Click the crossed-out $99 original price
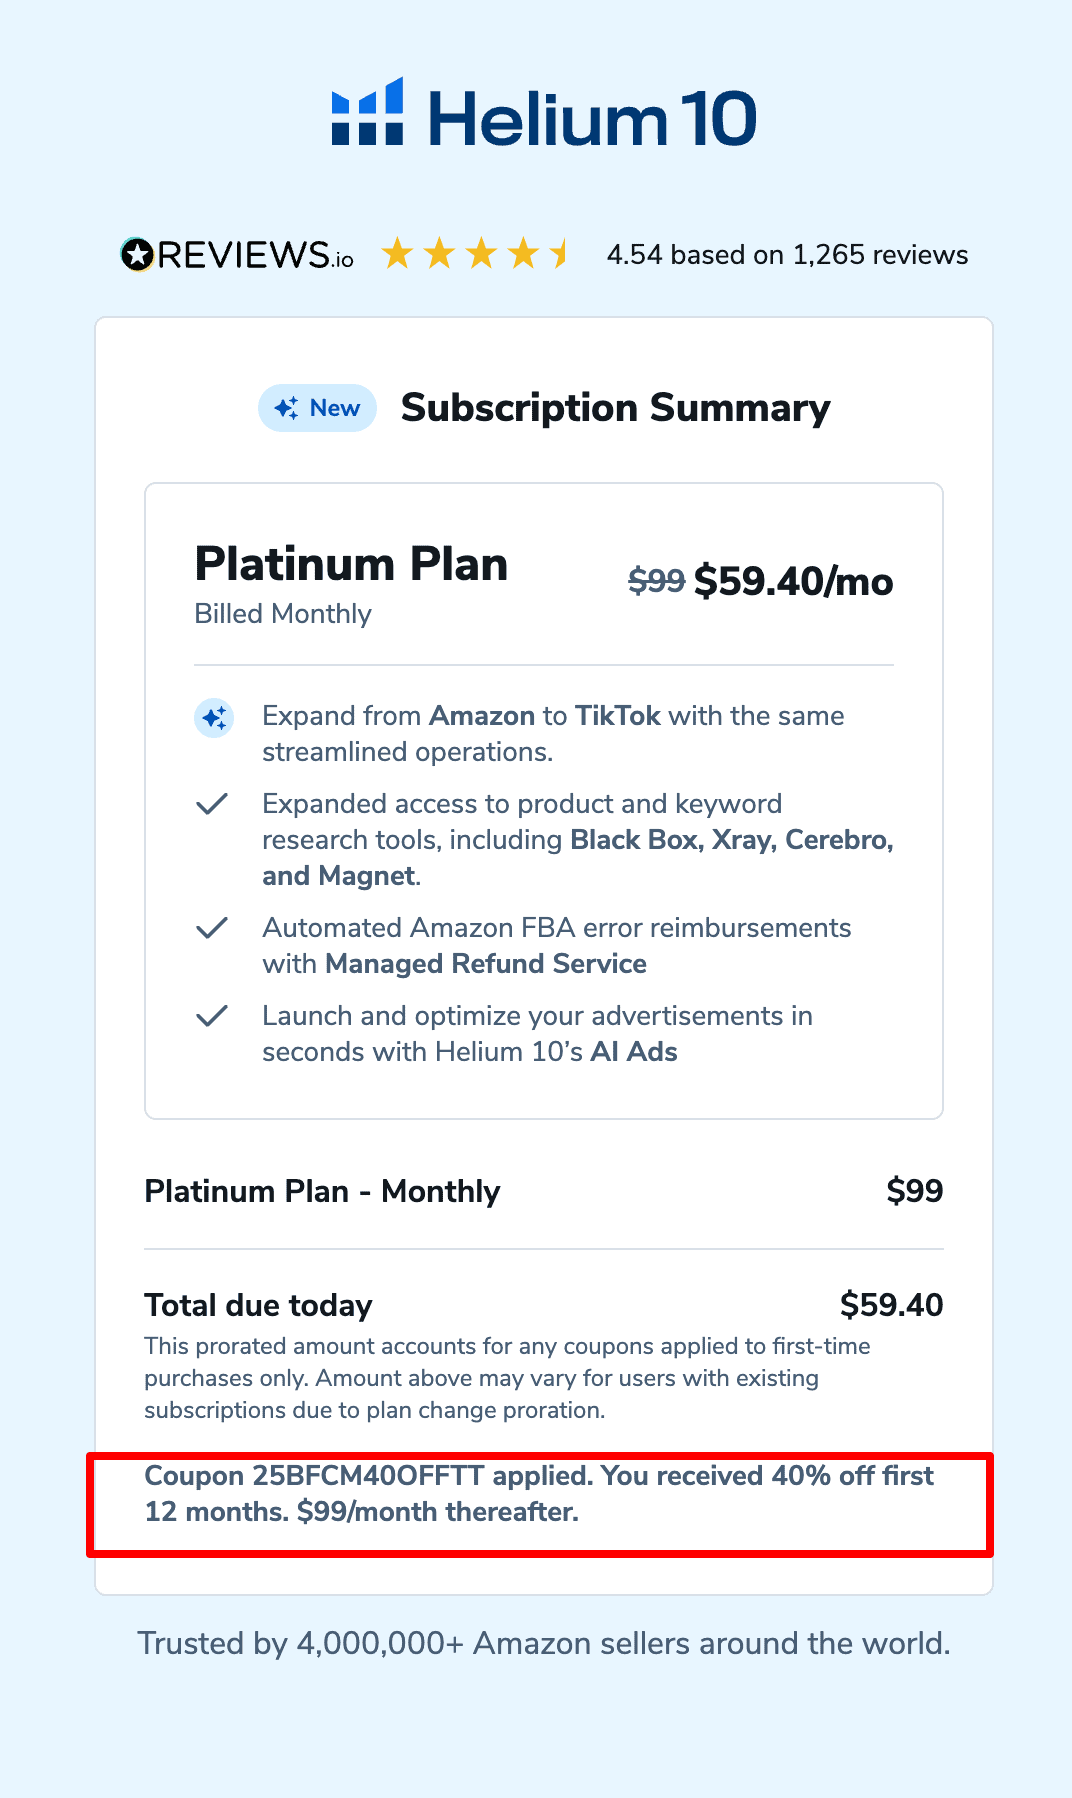Viewport: 1072px width, 1798px height. pyautogui.click(x=656, y=581)
